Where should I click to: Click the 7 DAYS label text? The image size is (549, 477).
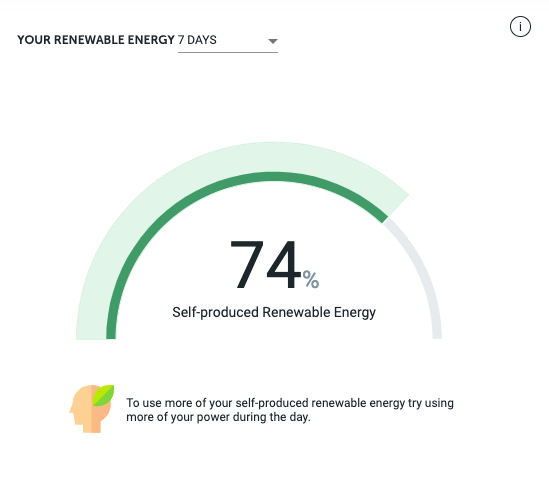[x=197, y=40]
